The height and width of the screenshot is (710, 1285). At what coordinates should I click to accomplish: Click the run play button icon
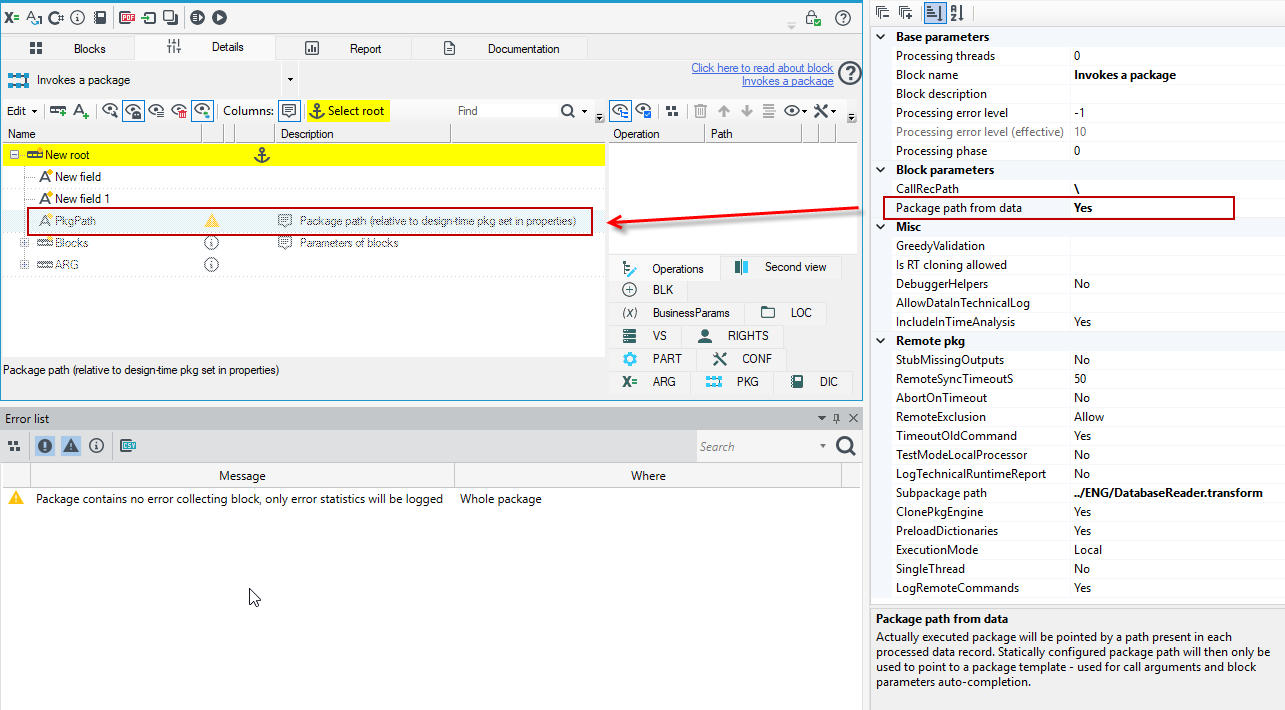(219, 17)
